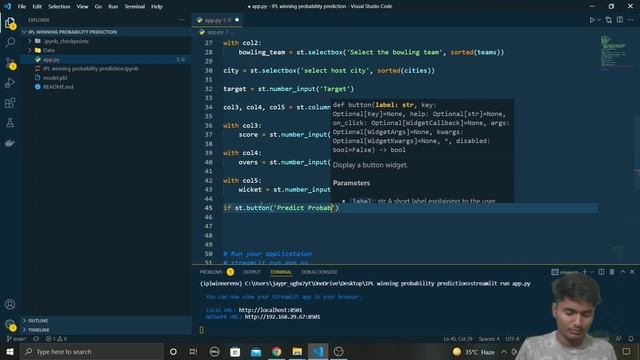Open the Docker whale view

click(10, 142)
